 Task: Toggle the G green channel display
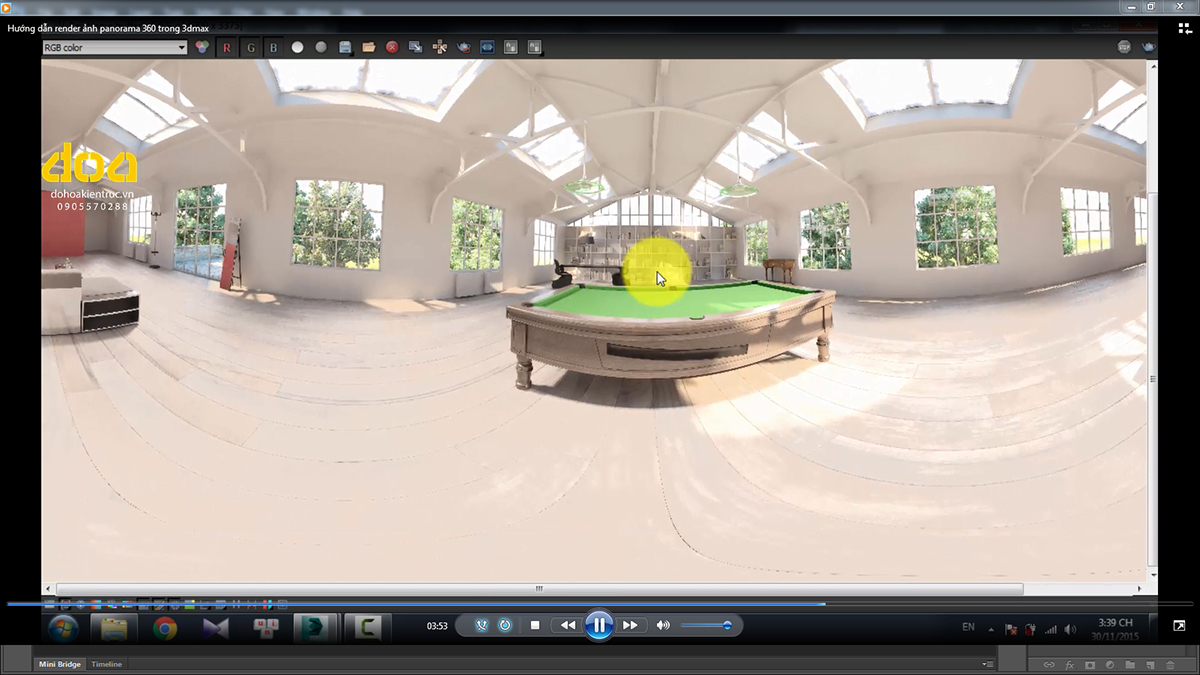250,46
